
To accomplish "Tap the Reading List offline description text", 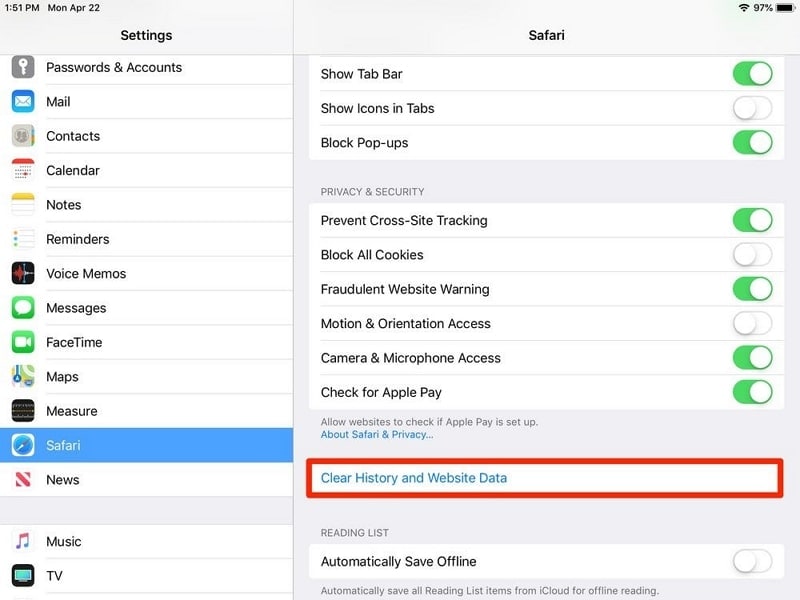I will [490, 591].
